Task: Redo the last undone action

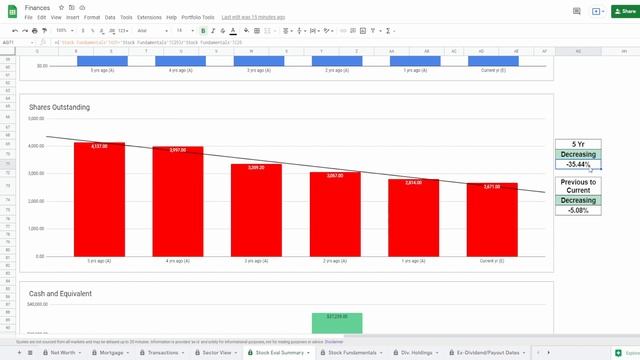Action: click(25, 31)
